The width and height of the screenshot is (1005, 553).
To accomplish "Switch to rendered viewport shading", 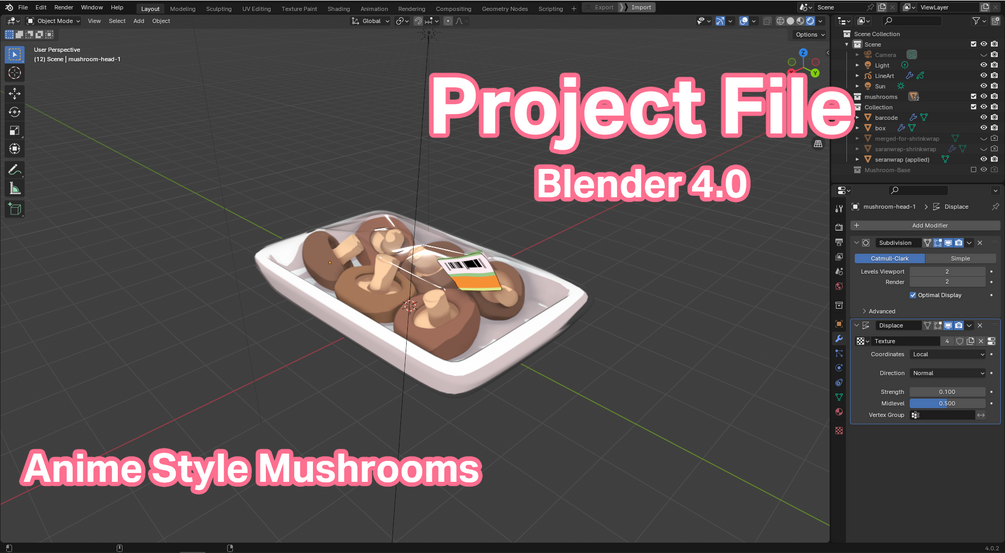I will click(811, 21).
